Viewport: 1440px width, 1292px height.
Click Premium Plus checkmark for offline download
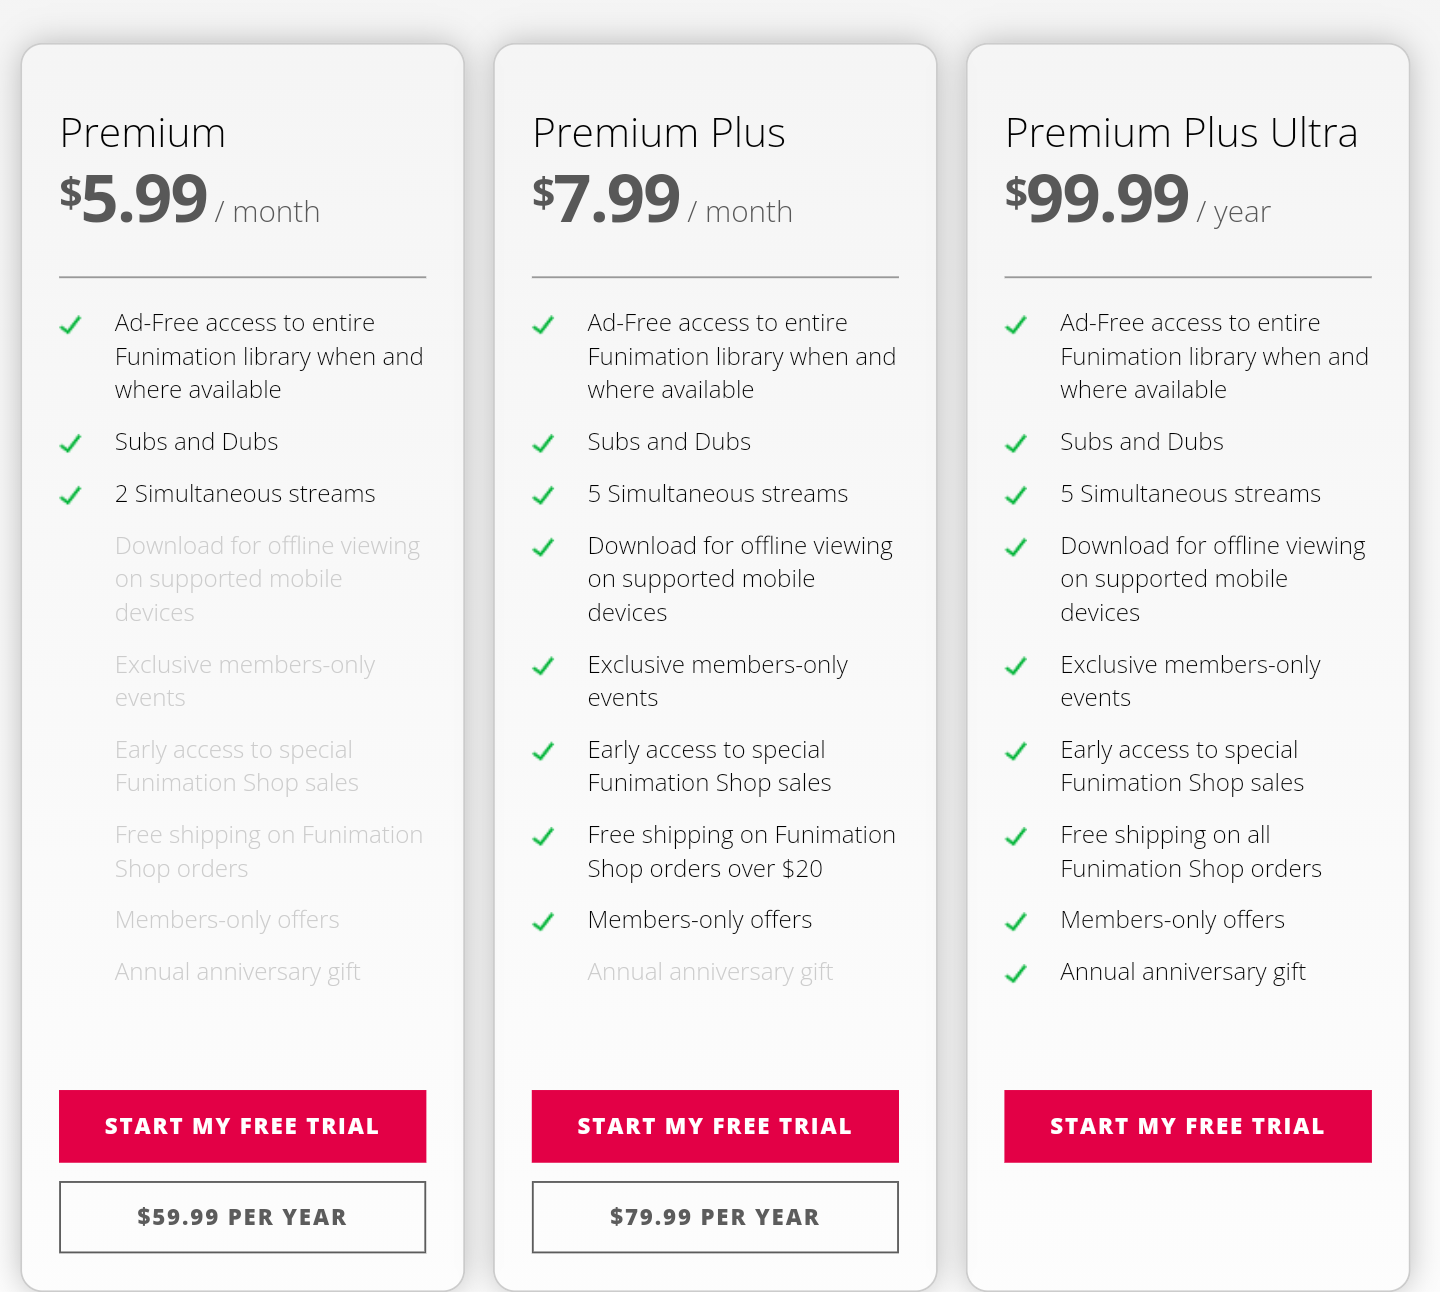tap(543, 547)
